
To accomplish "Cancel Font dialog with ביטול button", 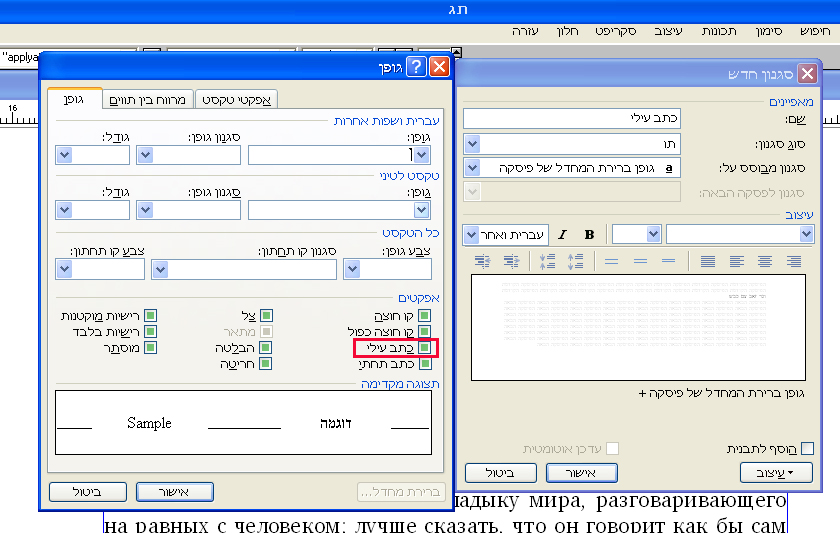I will coord(88,492).
